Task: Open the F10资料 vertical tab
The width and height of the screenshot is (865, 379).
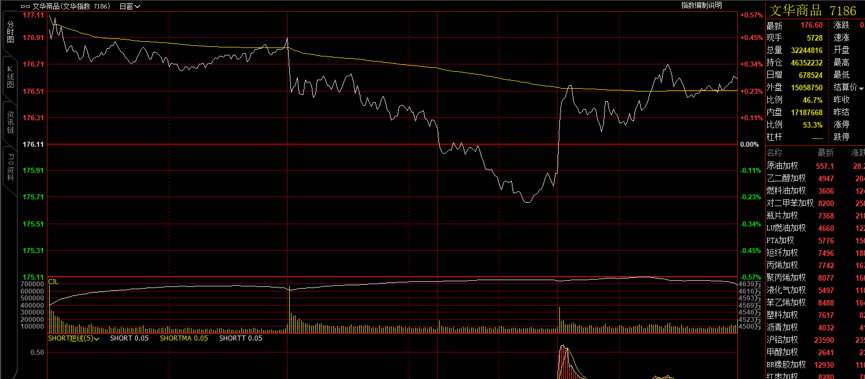Action: [10, 167]
